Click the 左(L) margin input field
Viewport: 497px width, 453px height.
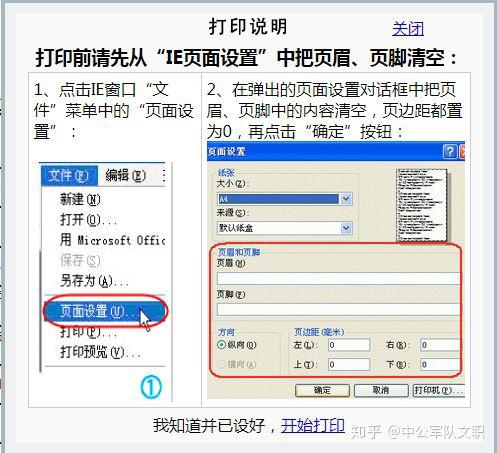point(349,345)
